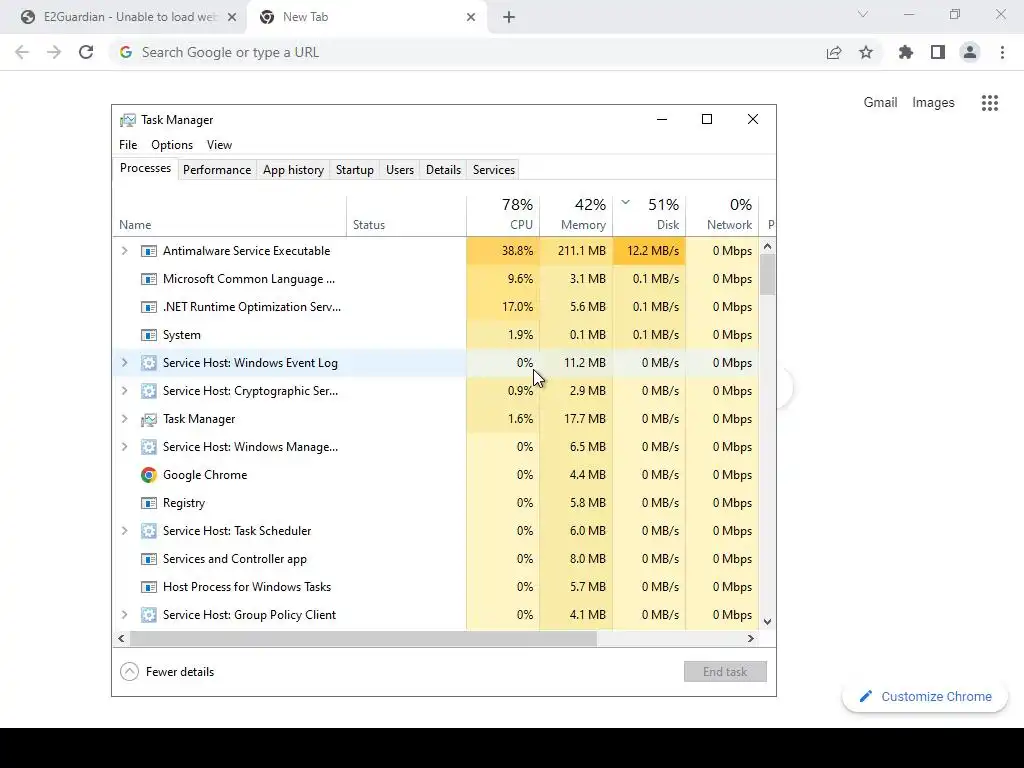
Task: Open the Chrome three-dot menu
Action: click(1002, 52)
